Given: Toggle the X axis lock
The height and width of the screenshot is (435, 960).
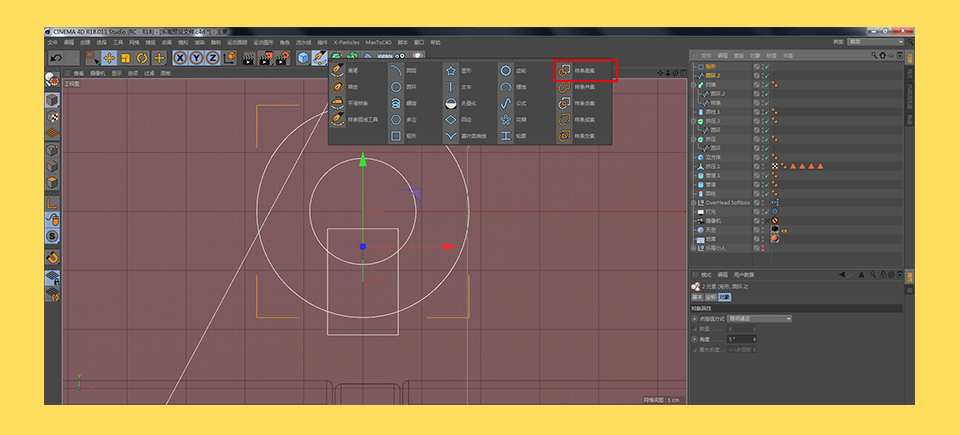Looking at the screenshot, I should [180, 58].
